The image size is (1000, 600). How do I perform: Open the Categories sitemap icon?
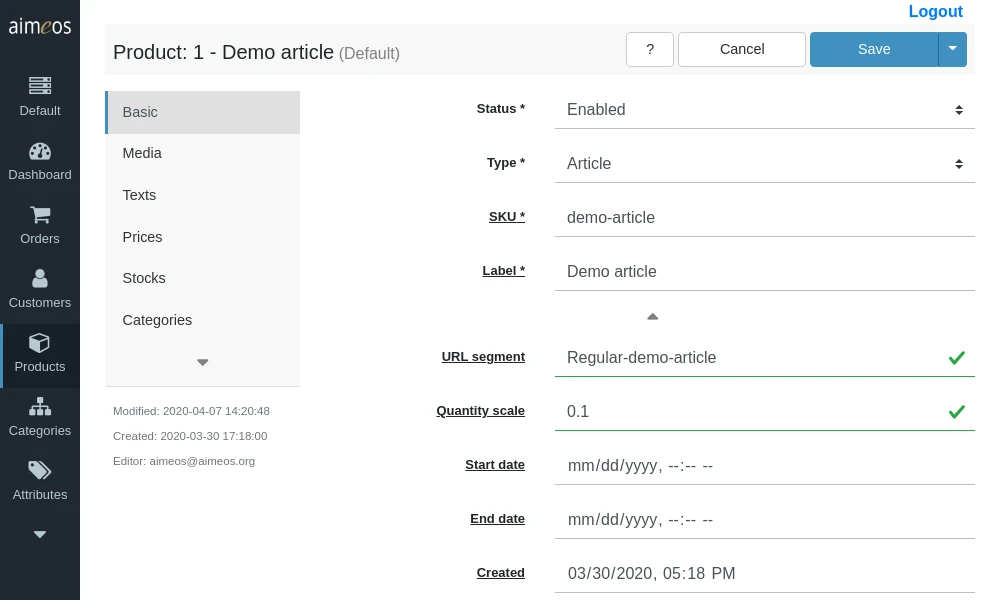point(40,407)
